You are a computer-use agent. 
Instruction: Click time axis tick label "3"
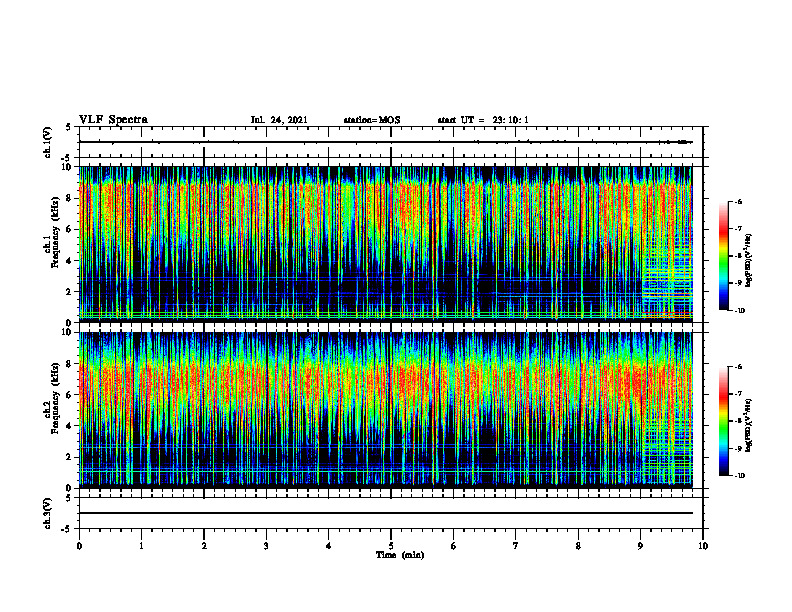(x=266, y=546)
